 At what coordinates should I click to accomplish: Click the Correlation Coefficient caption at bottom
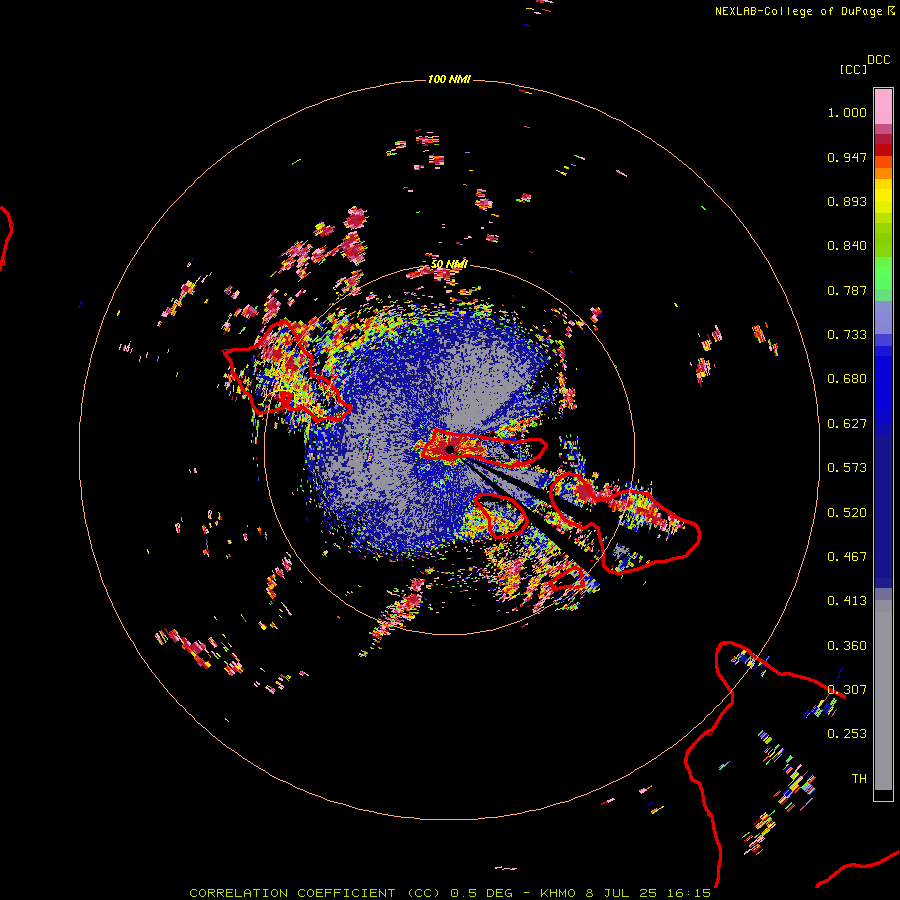[450, 893]
